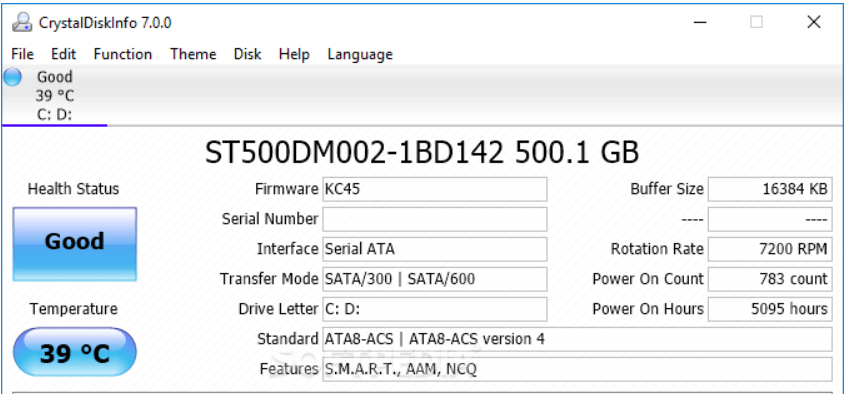Viewport: 846px width, 394px height.
Task: Click the disk title ST500DM002-1BD142 500.1 GB
Action: (x=422, y=153)
